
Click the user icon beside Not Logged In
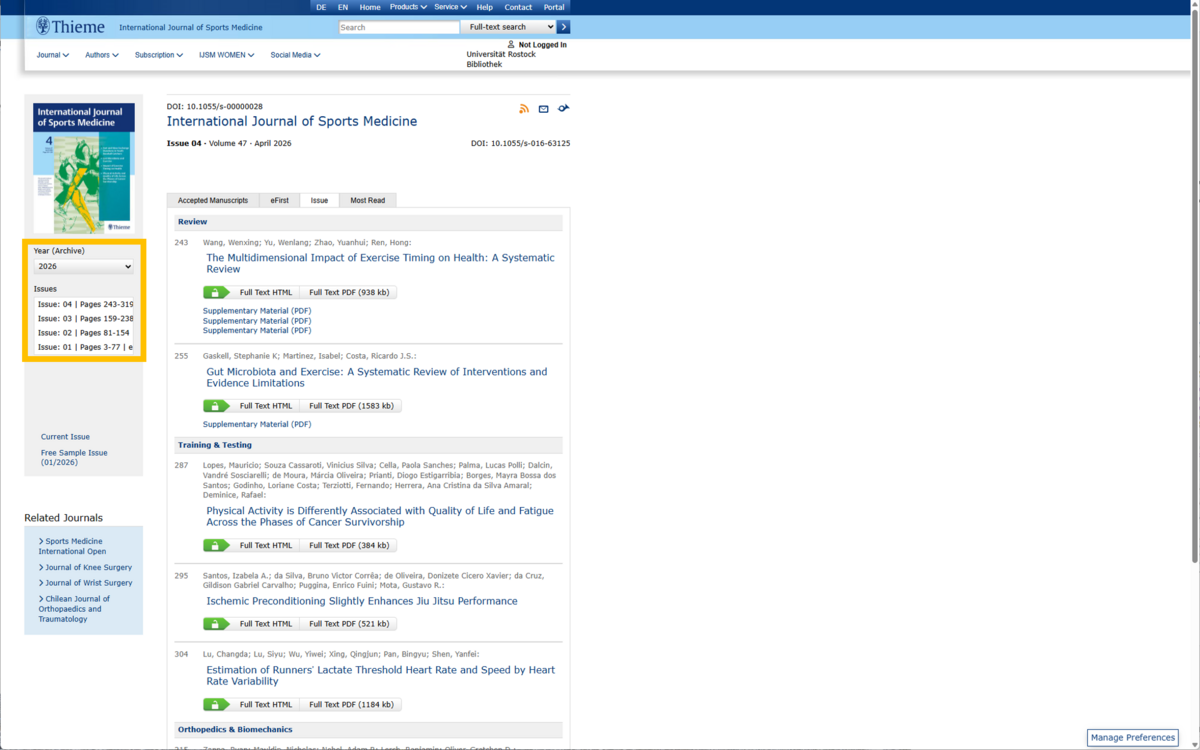[x=511, y=45]
